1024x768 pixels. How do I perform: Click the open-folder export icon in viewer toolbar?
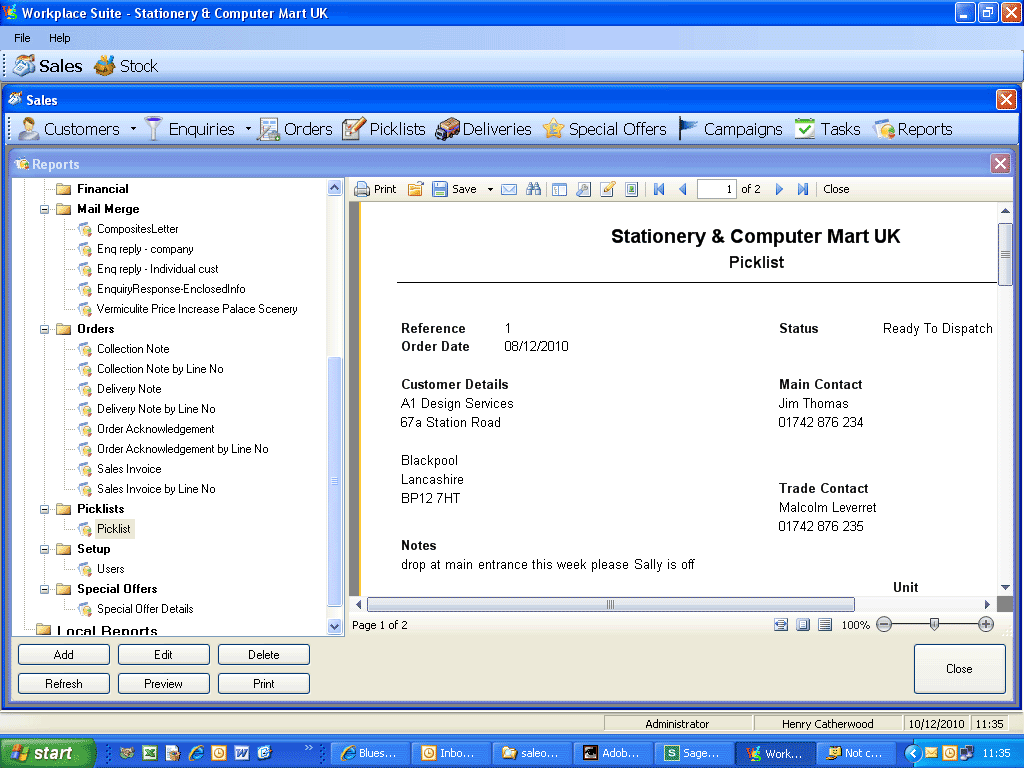click(415, 189)
